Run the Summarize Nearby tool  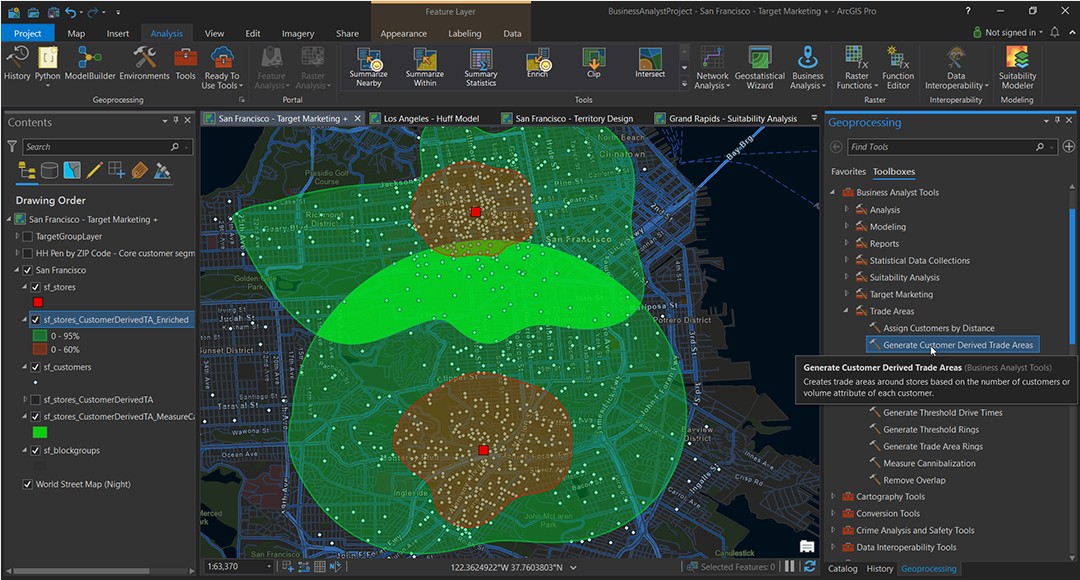click(368, 68)
